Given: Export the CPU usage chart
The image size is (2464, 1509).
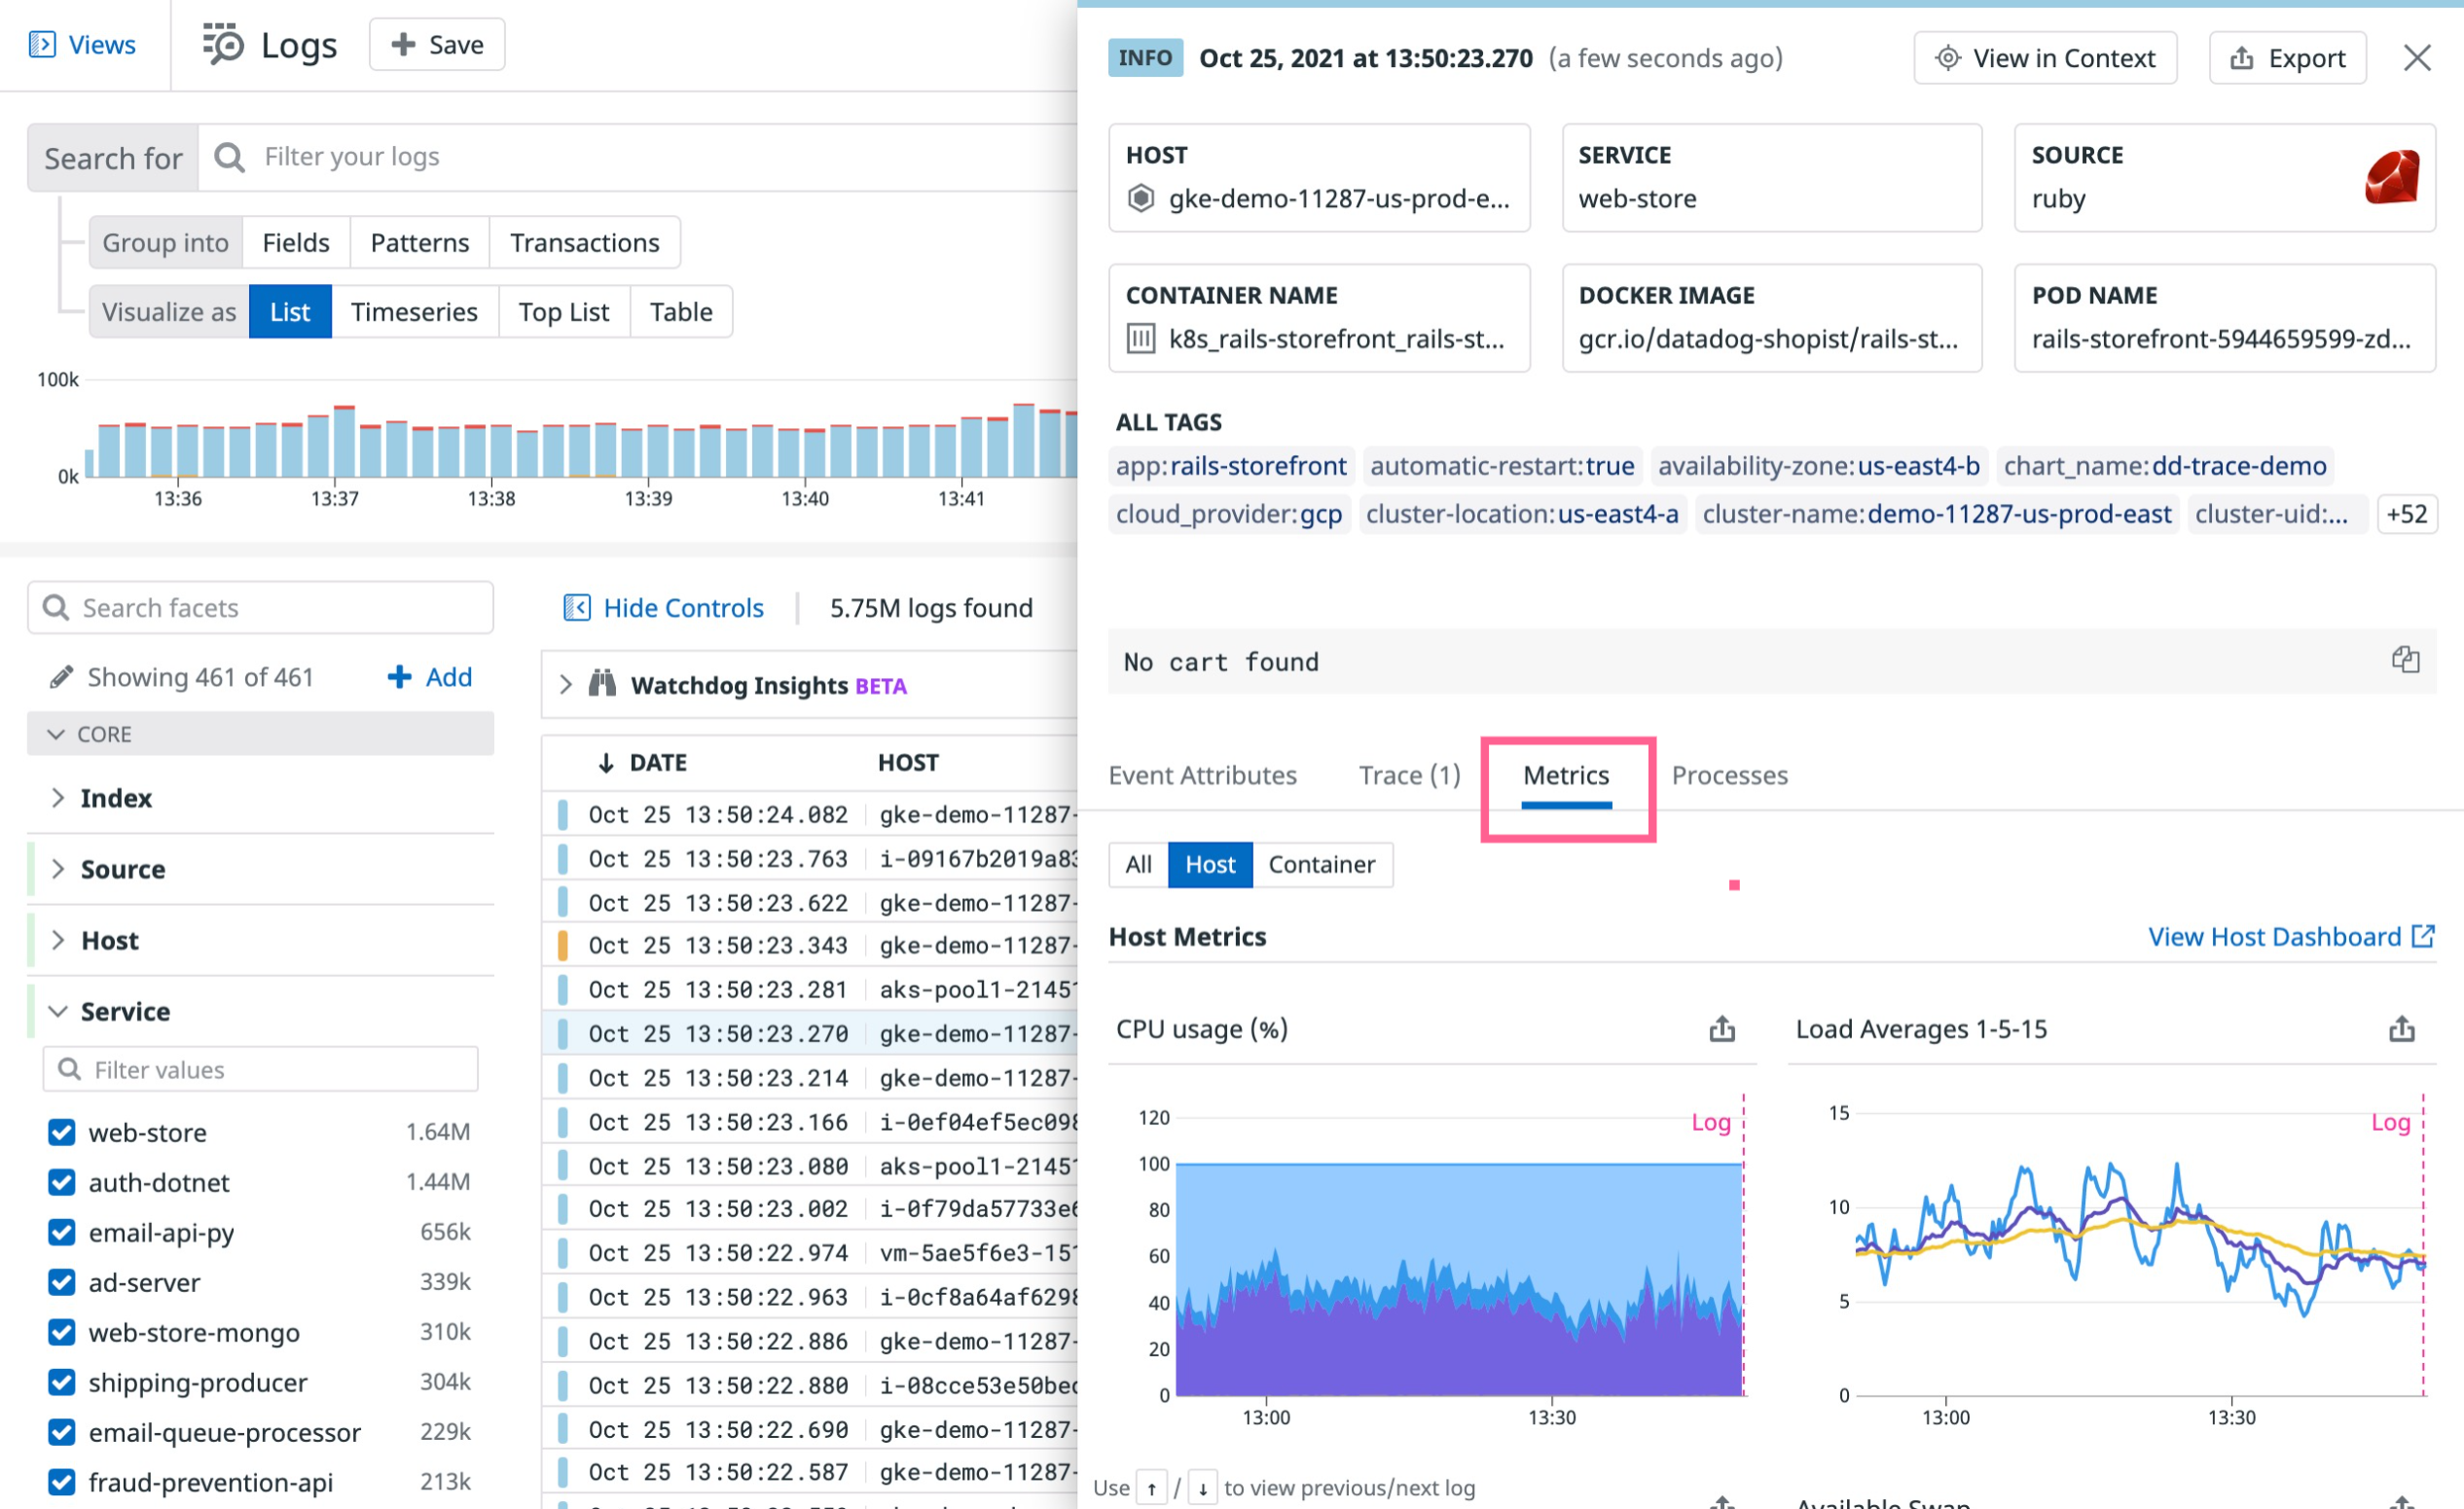Looking at the screenshot, I should tap(1721, 1028).
